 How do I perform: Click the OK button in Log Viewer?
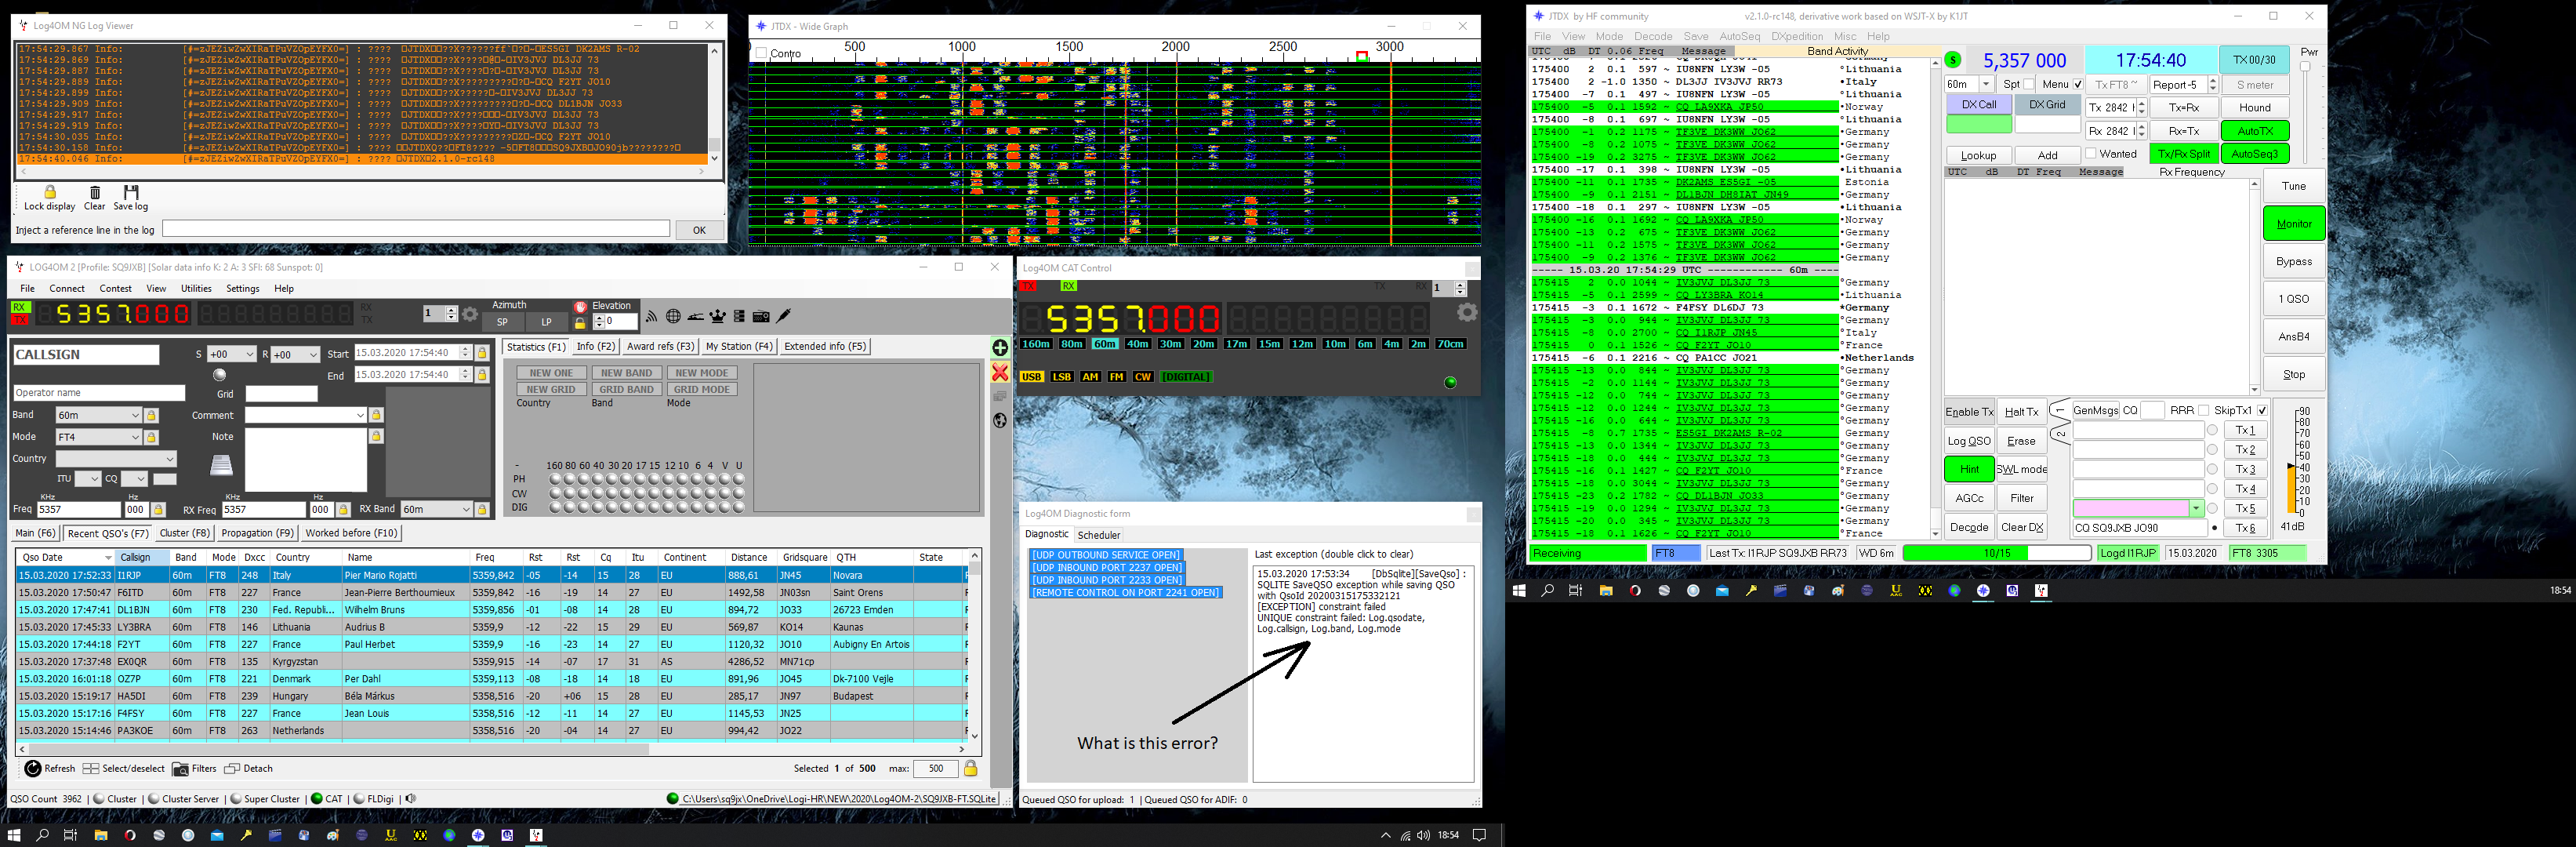point(699,230)
